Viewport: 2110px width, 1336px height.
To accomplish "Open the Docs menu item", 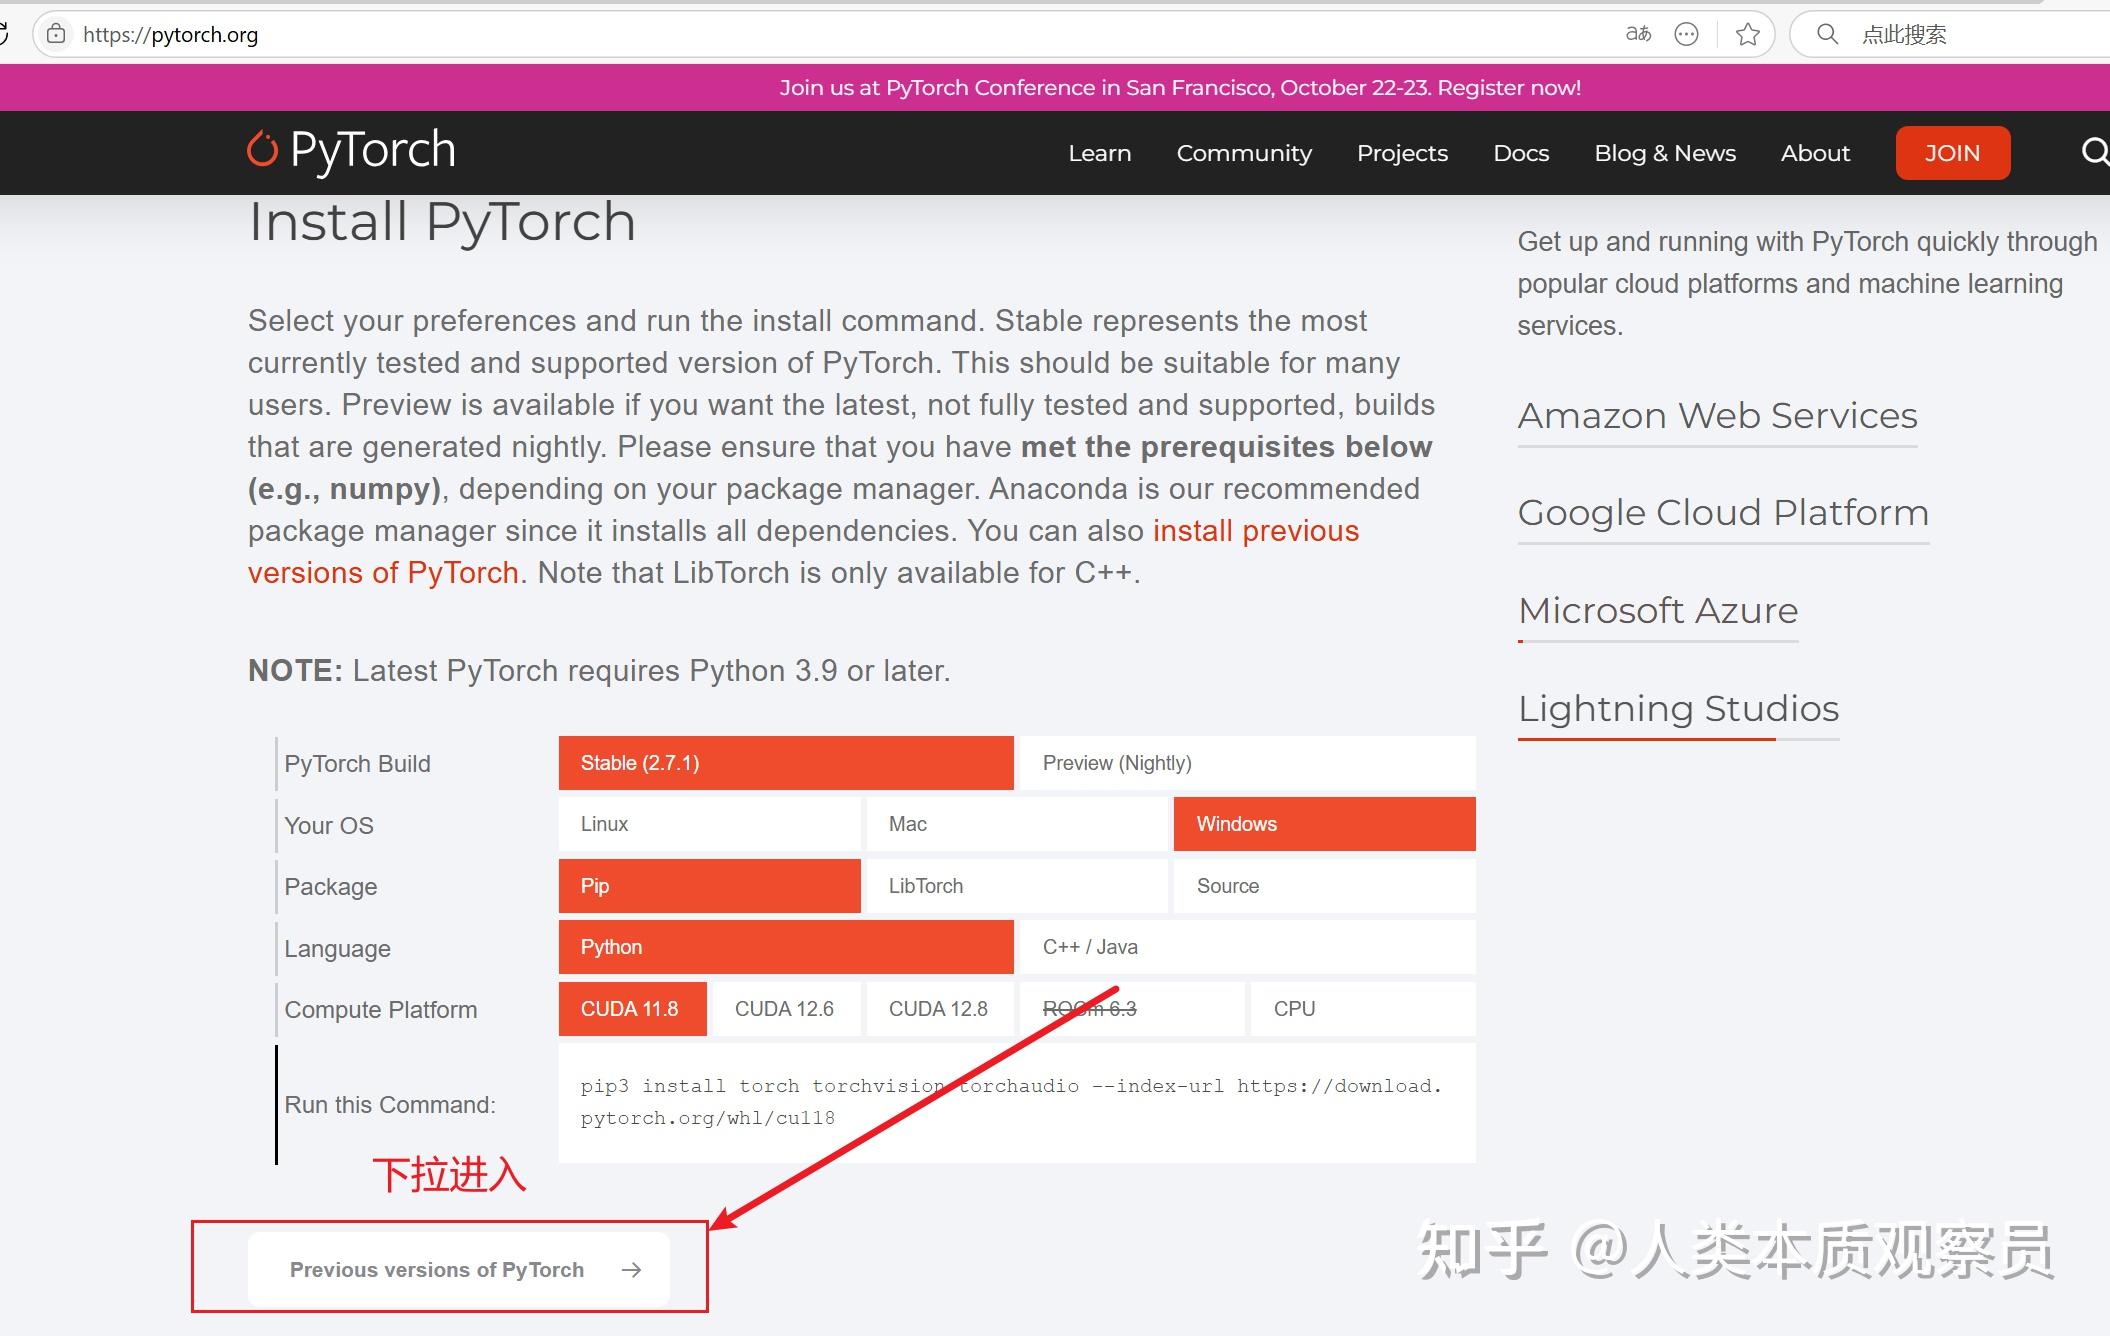I will click(1521, 152).
